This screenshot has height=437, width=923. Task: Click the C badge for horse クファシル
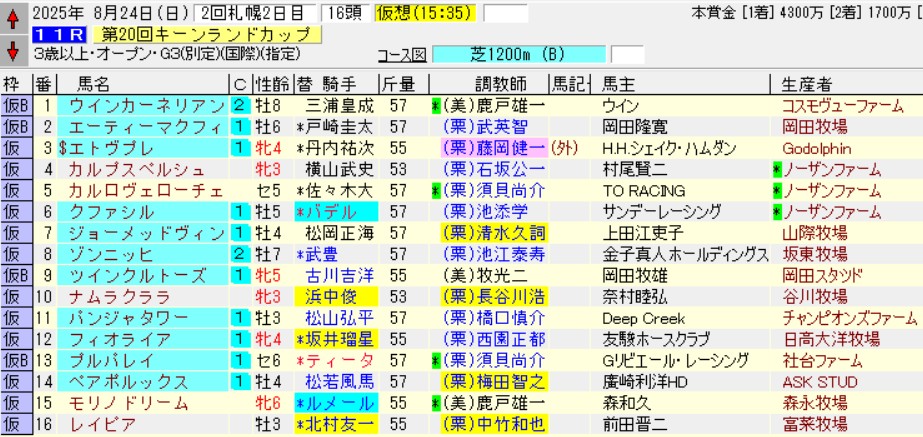pyautogui.click(x=240, y=211)
